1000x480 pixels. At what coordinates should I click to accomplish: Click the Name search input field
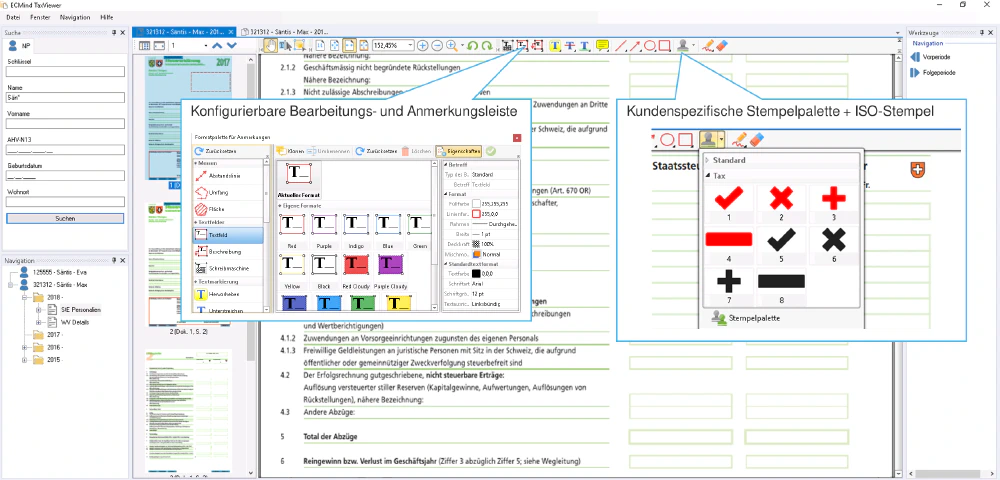coord(65,98)
